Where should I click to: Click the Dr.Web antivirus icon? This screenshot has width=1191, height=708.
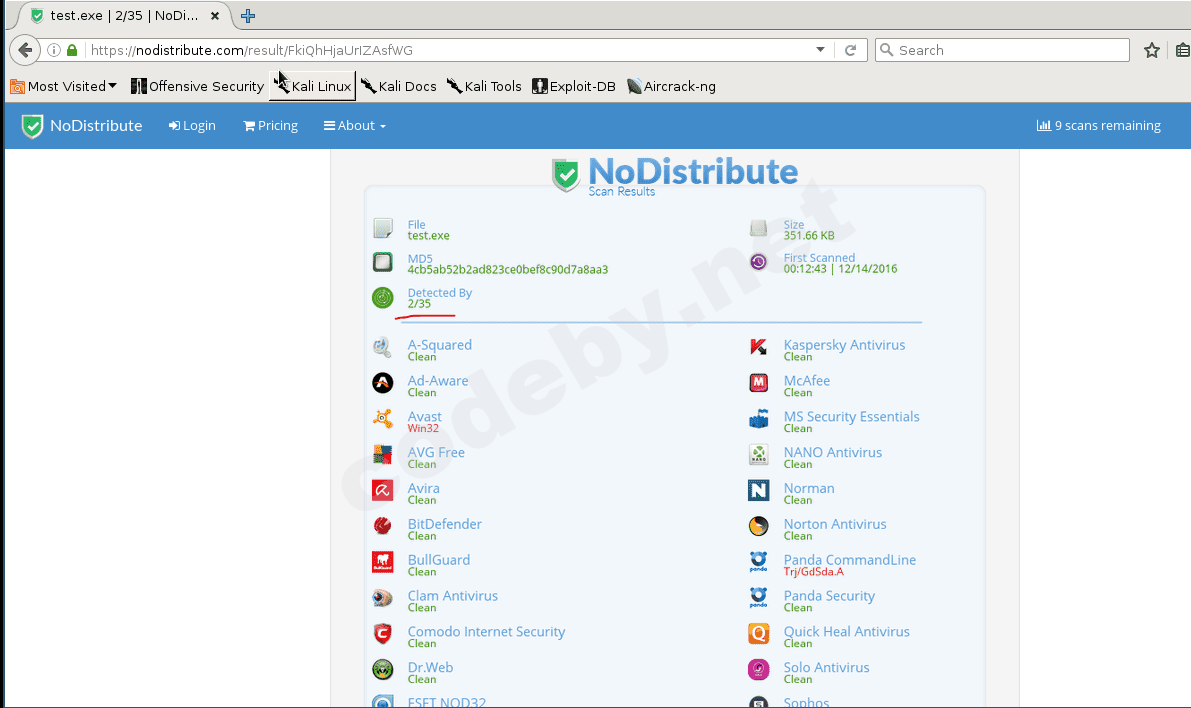pos(383,669)
